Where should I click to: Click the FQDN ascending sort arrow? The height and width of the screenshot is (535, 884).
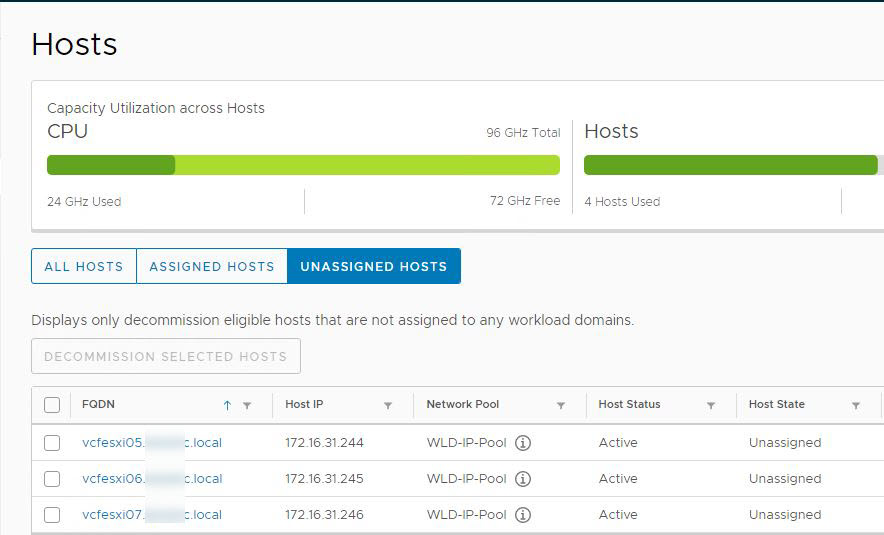(227, 405)
